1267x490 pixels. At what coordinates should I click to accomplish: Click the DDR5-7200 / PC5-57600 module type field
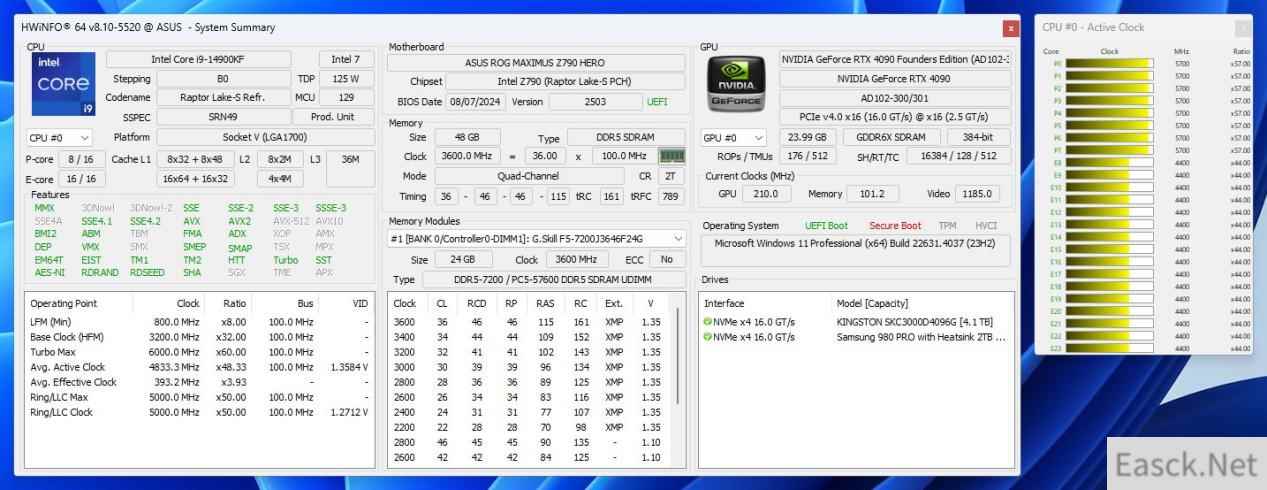point(554,280)
